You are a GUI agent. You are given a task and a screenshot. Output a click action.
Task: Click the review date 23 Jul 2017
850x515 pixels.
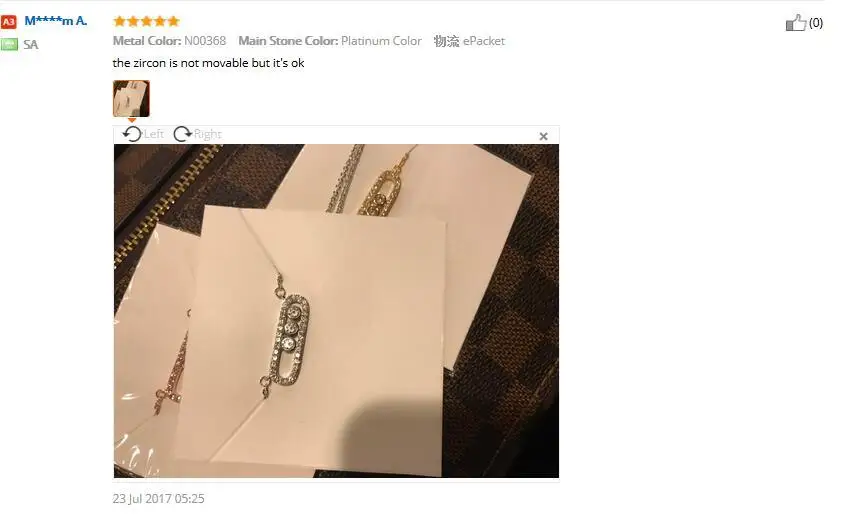pyautogui.click(x=158, y=499)
